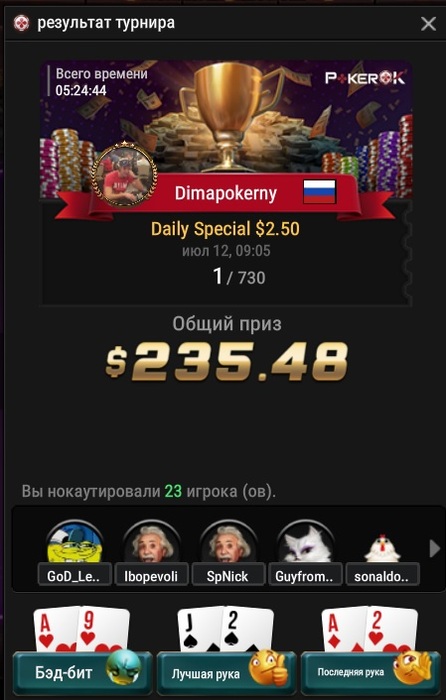Select SpNick's Einstein avatar
Image resolution: width=446 pixels, height=700 pixels.
pyautogui.click(x=228, y=542)
